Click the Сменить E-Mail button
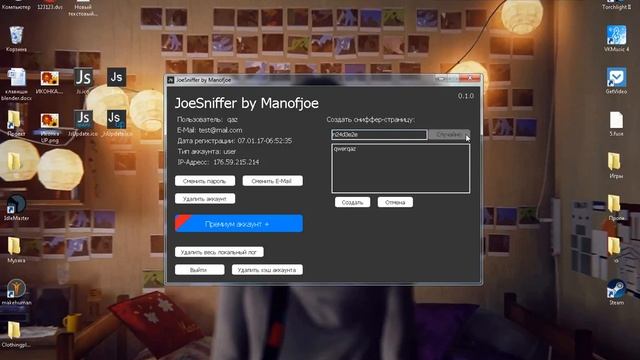The image size is (640, 360). tap(272, 181)
